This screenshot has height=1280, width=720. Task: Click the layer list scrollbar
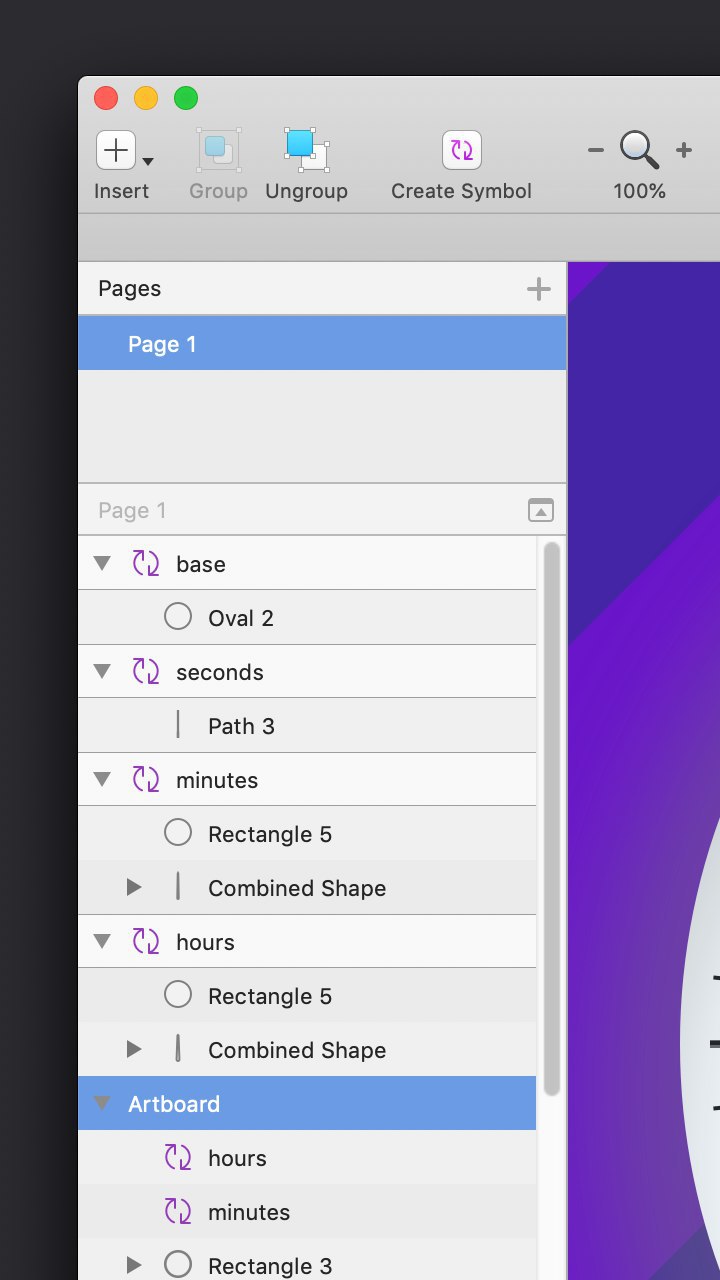[x=551, y=820]
